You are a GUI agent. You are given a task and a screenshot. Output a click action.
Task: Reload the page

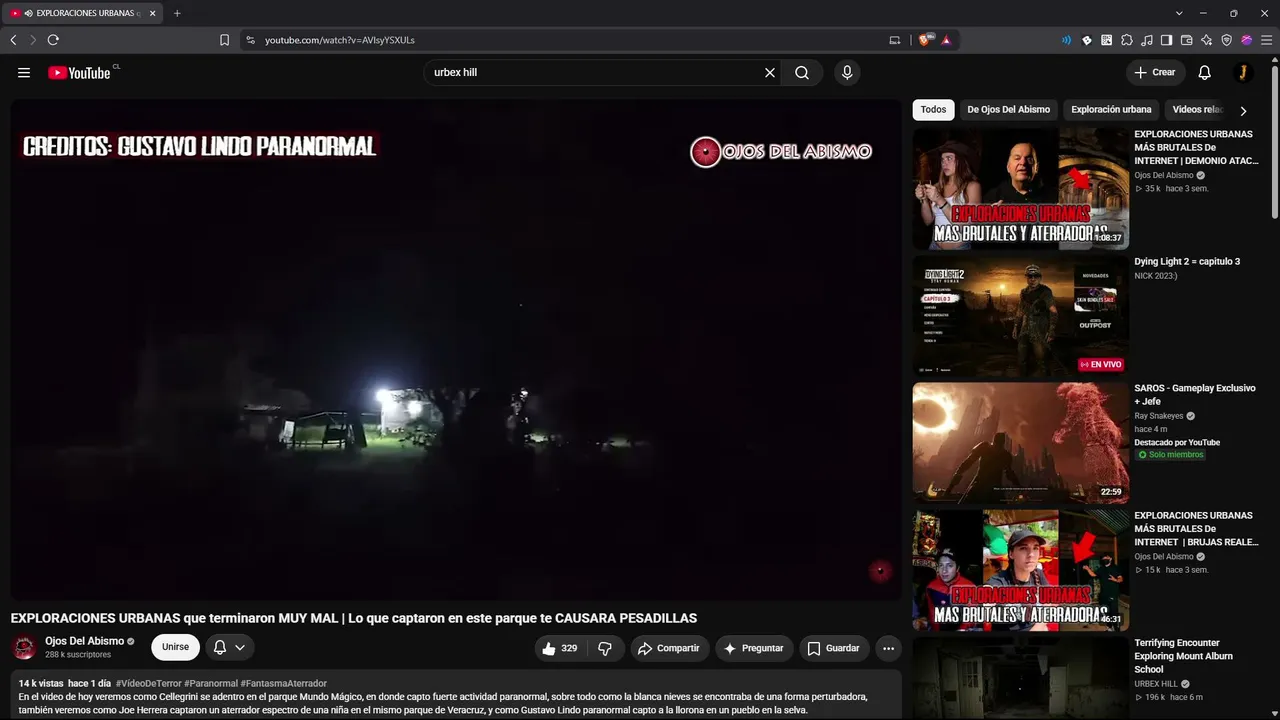point(53,40)
